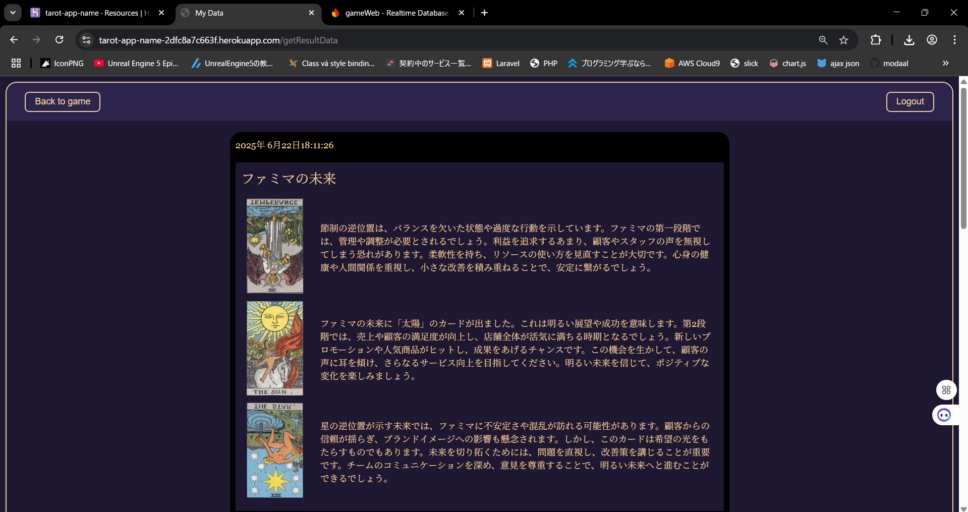Click the scrollbar down arrow
The height and width of the screenshot is (512, 968).
tap(962, 508)
